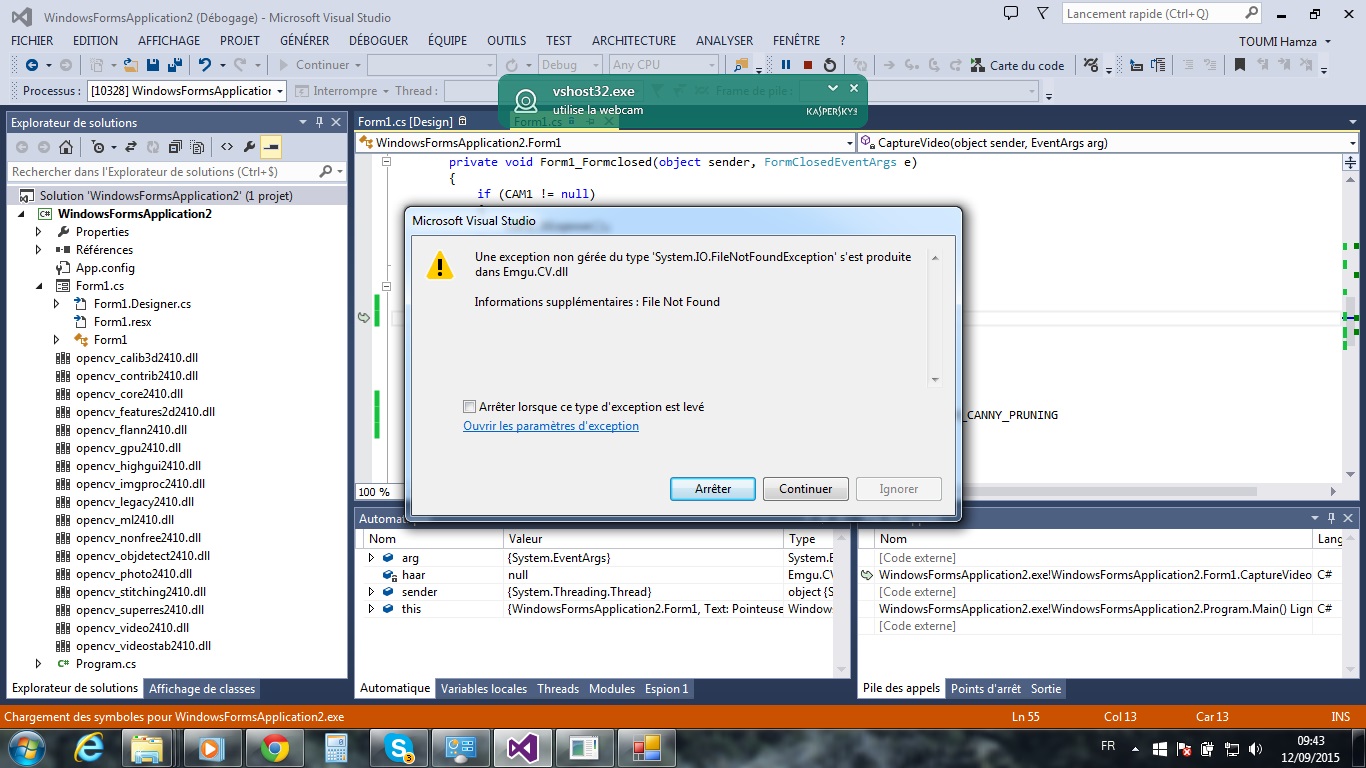Select App.config in Solution Explorer
This screenshot has width=1366, height=768.
point(105,268)
